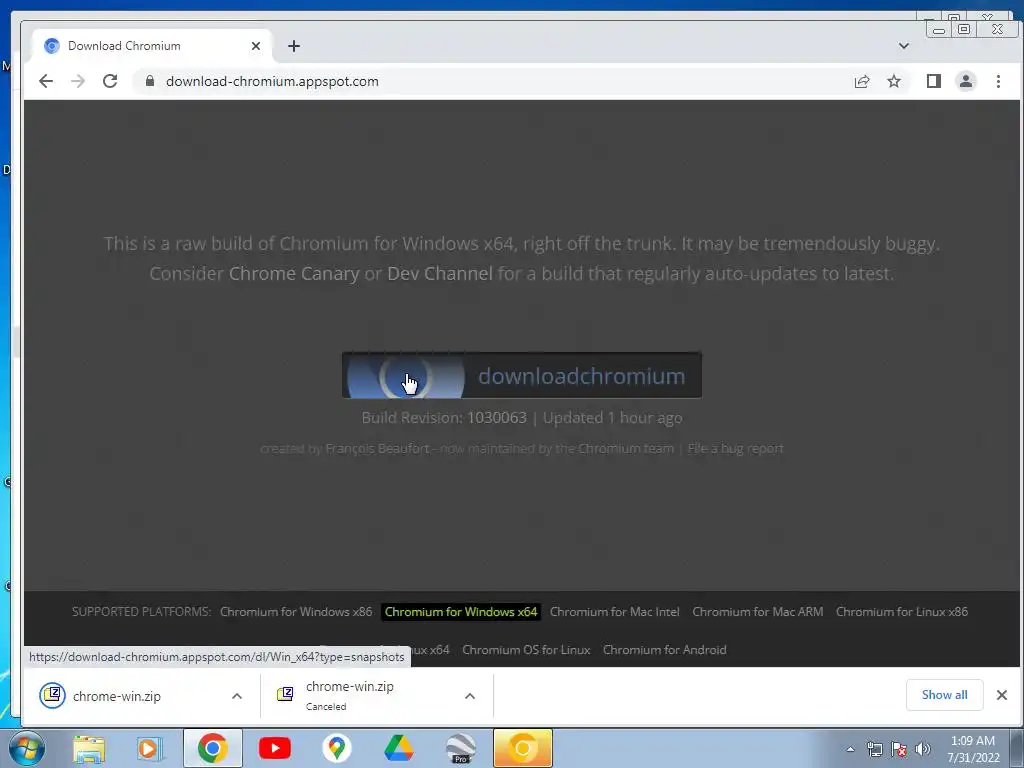Open the first chrome-win.zip download

pos(117,696)
